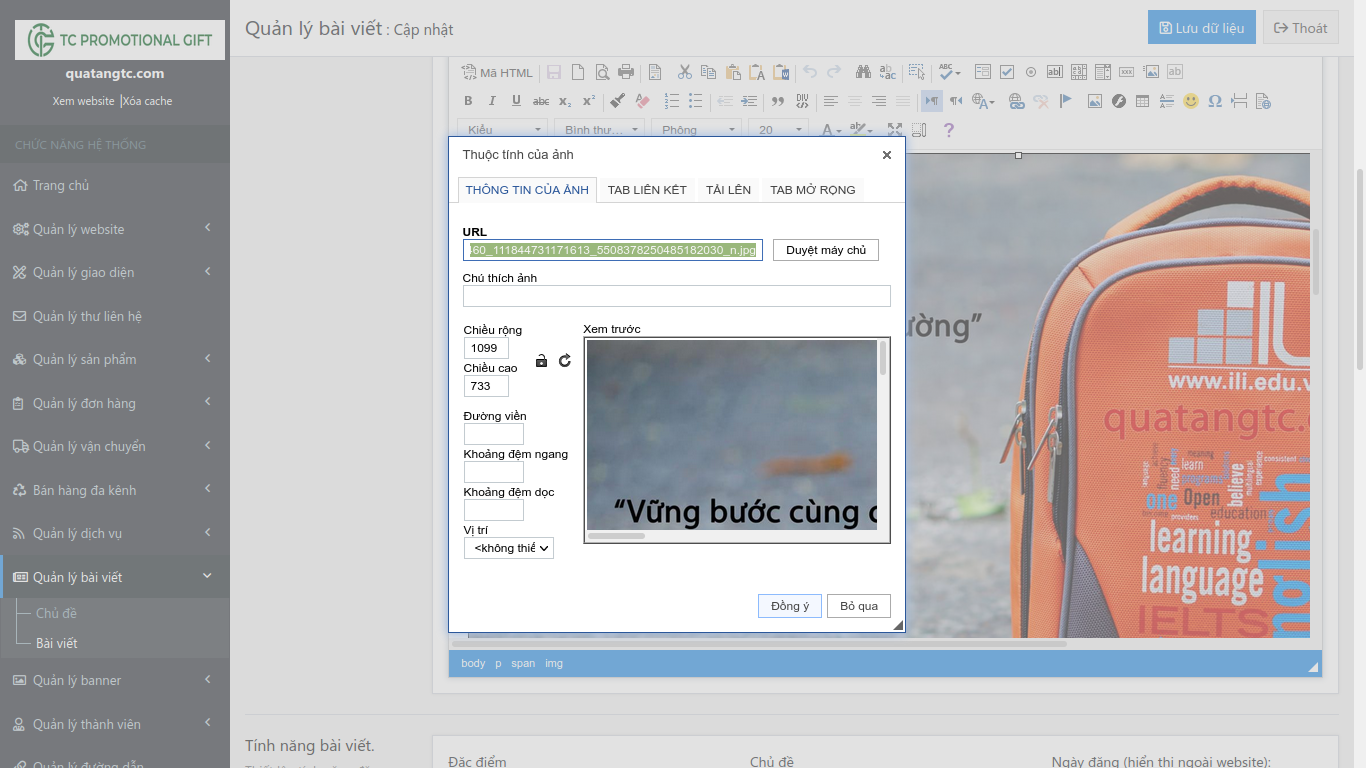Switch to TẢI LÊN tab

click(x=728, y=190)
